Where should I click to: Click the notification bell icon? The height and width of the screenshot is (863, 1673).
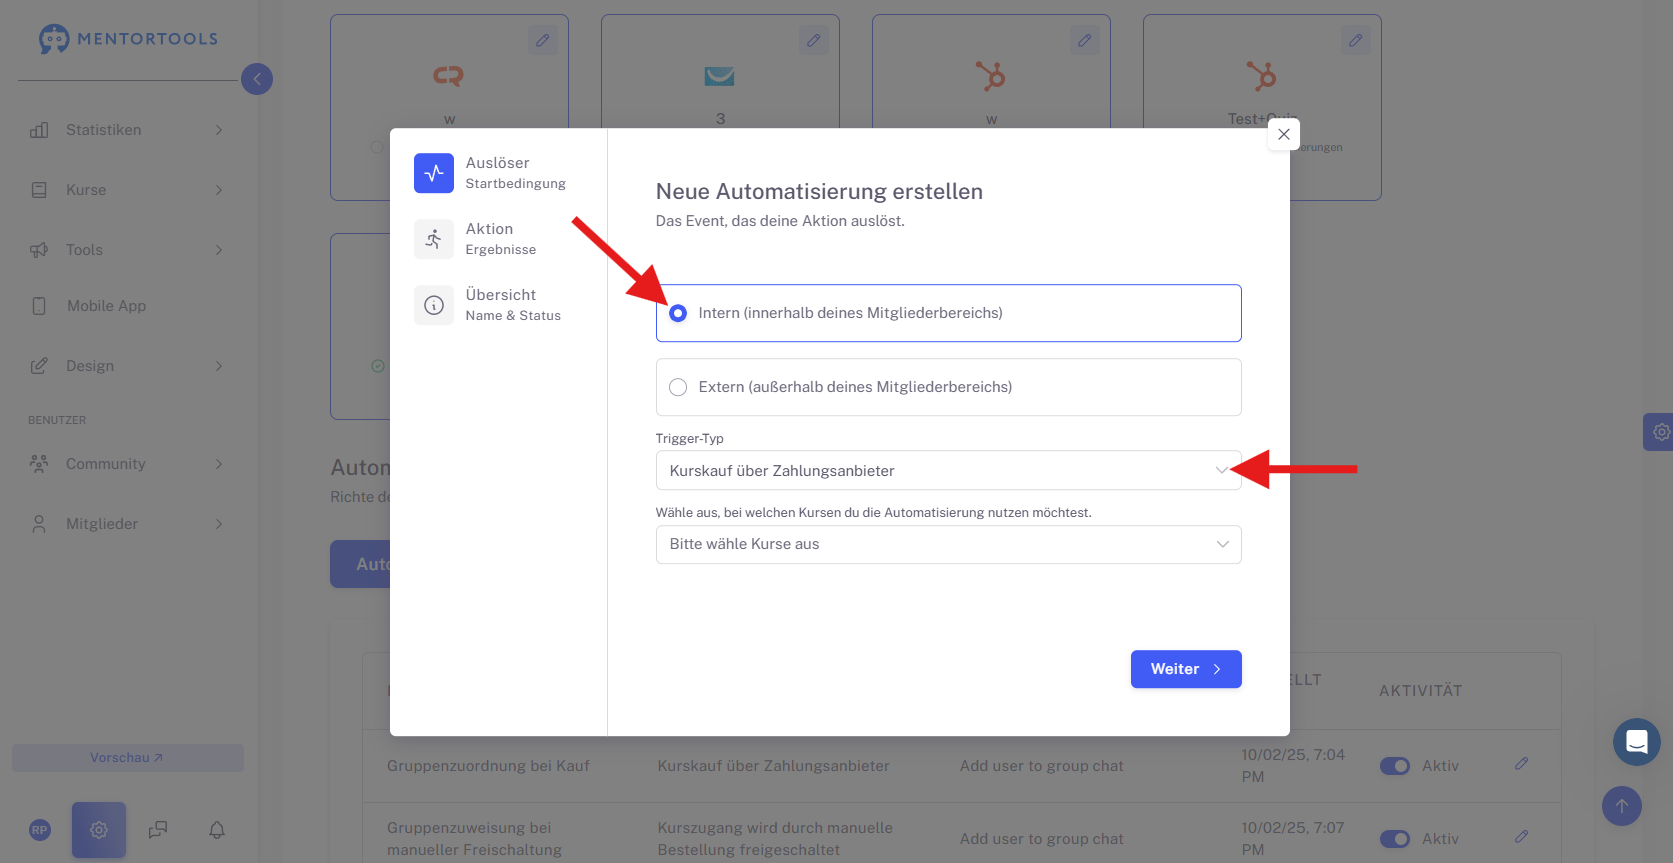click(x=217, y=830)
